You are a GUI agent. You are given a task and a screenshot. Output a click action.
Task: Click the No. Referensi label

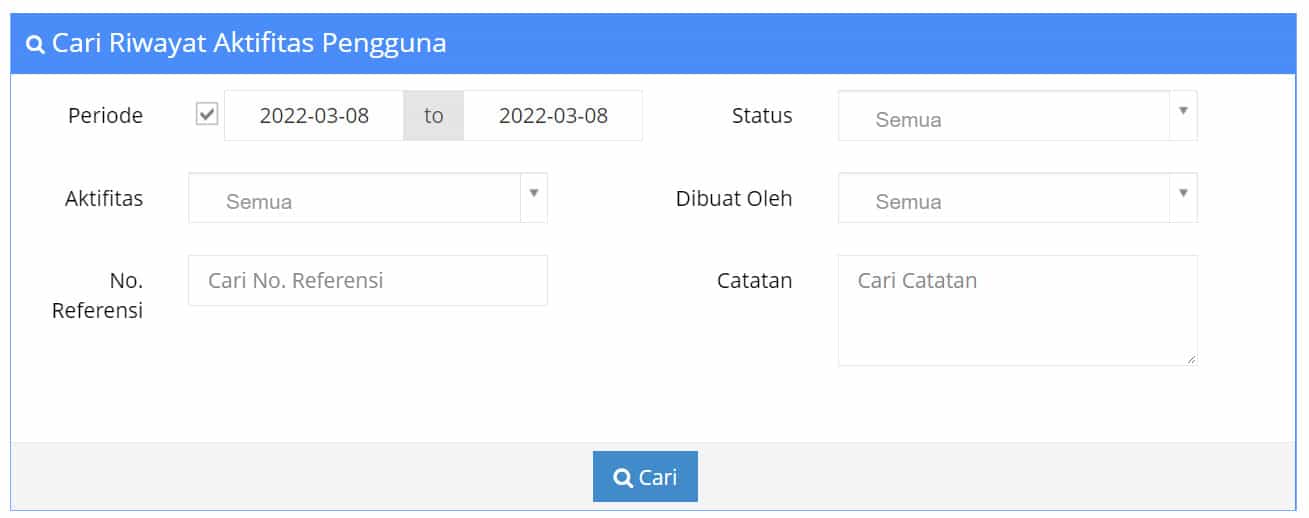[97, 295]
